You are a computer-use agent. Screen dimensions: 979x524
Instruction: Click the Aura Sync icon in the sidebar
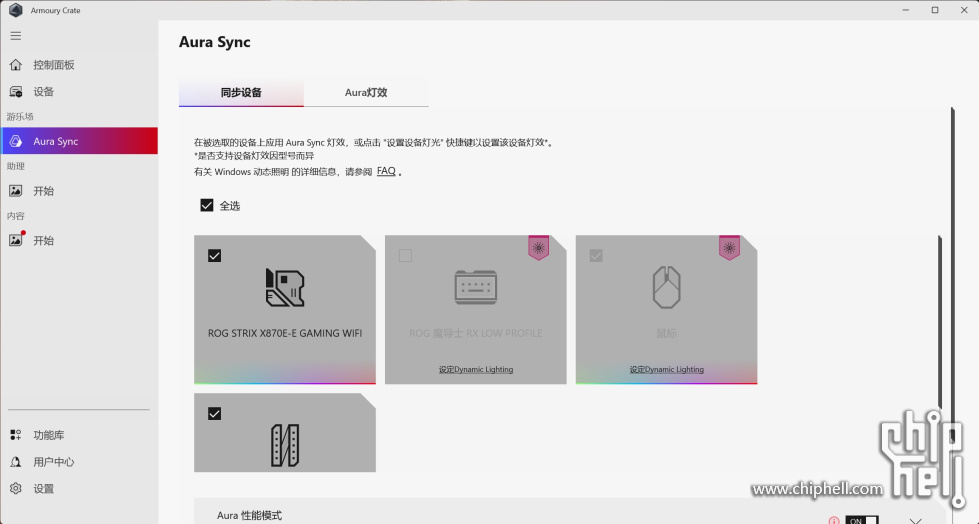click(16, 141)
